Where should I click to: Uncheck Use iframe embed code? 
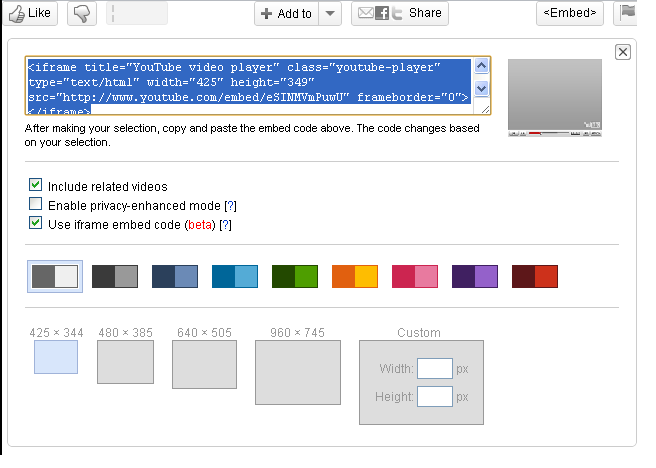36,223
